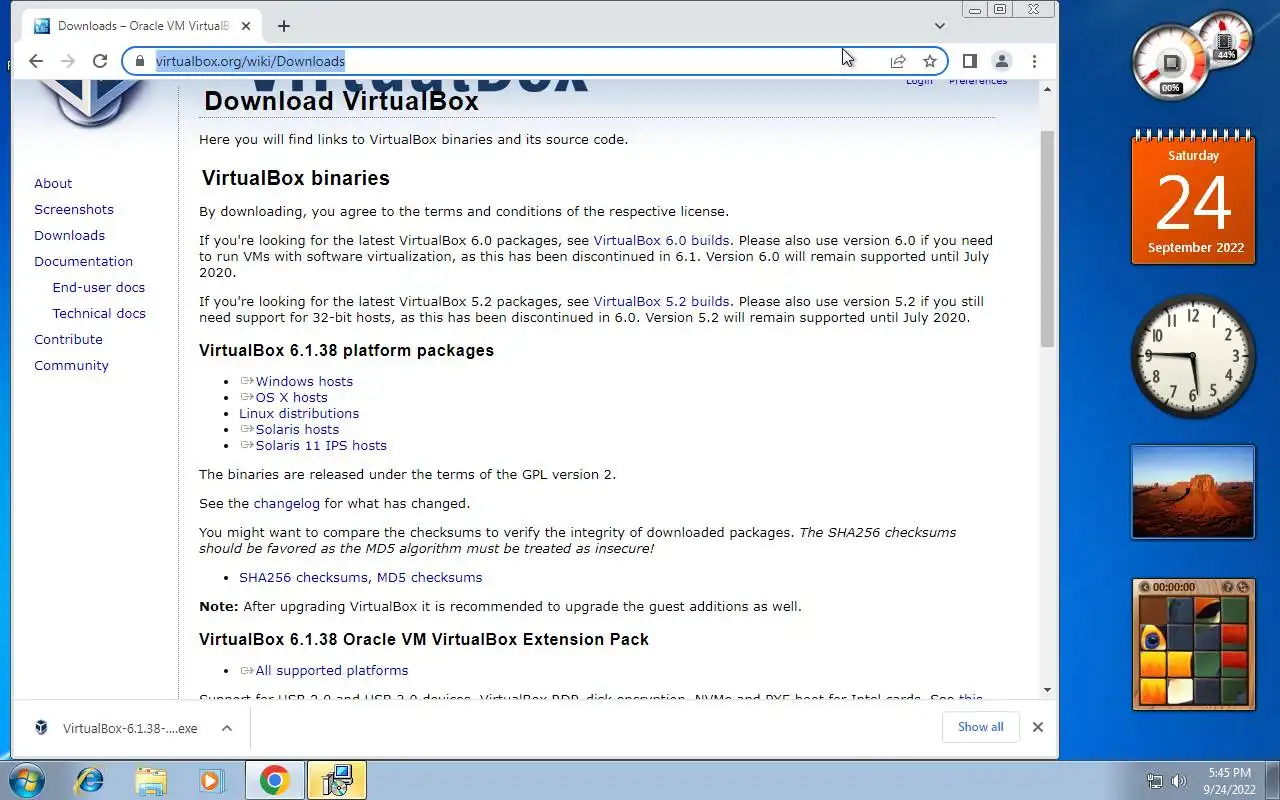Click Show all downloads button

click(x=980, y=727)
